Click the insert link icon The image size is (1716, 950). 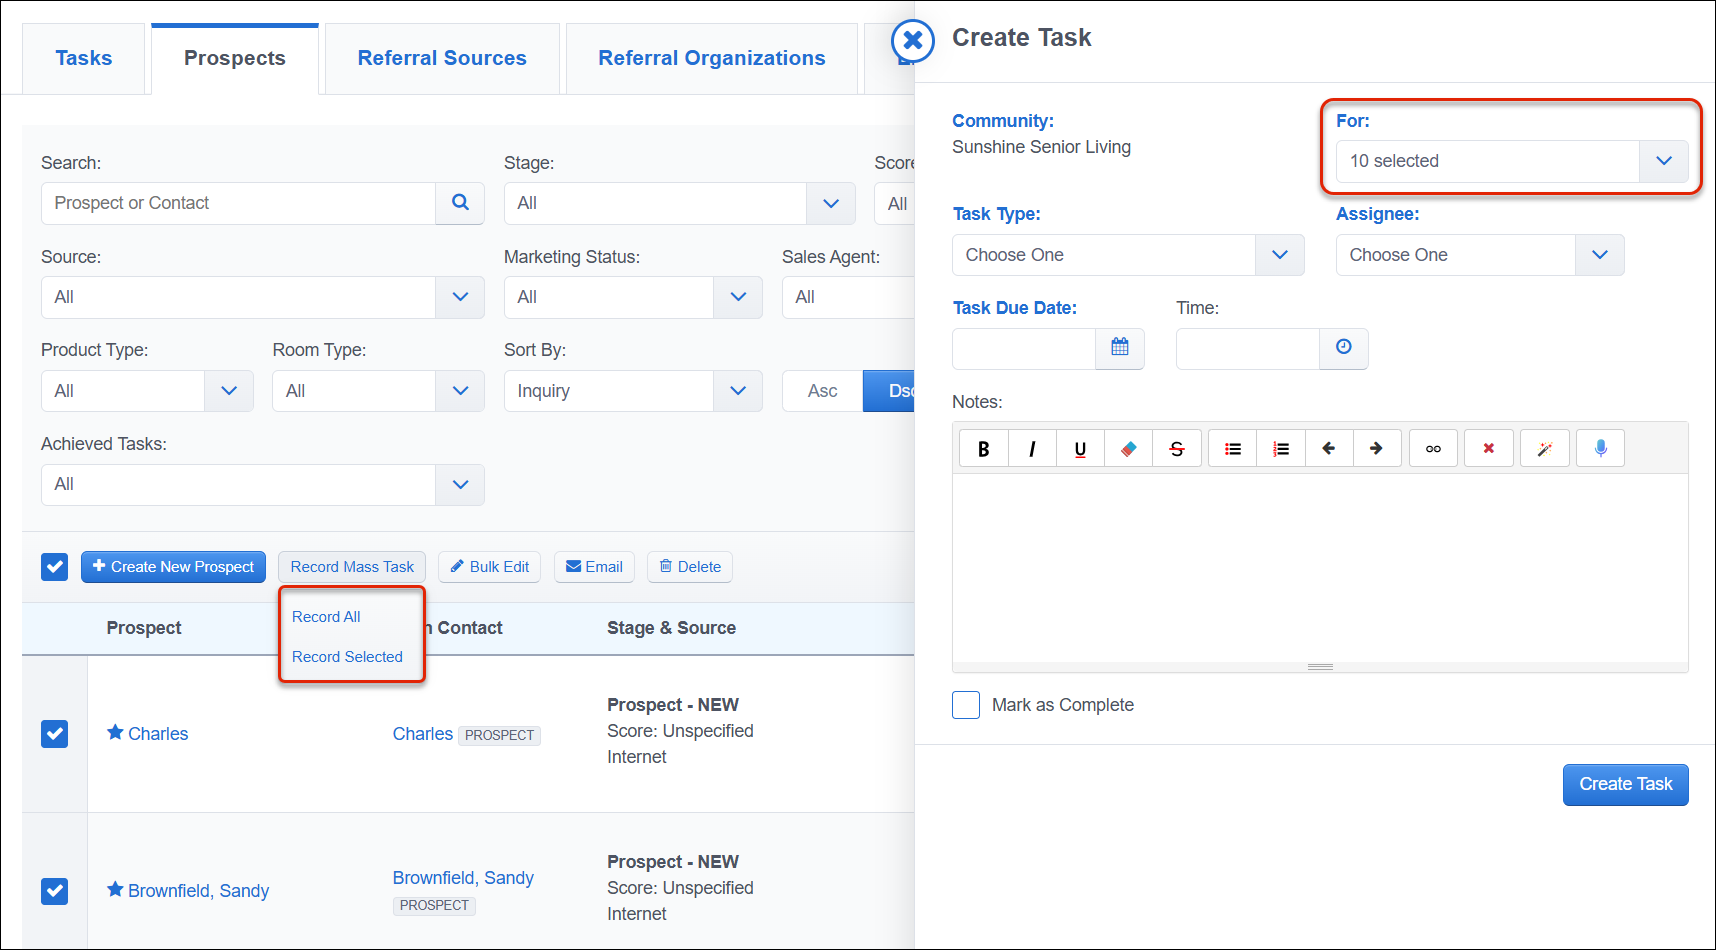[1433, 449]
